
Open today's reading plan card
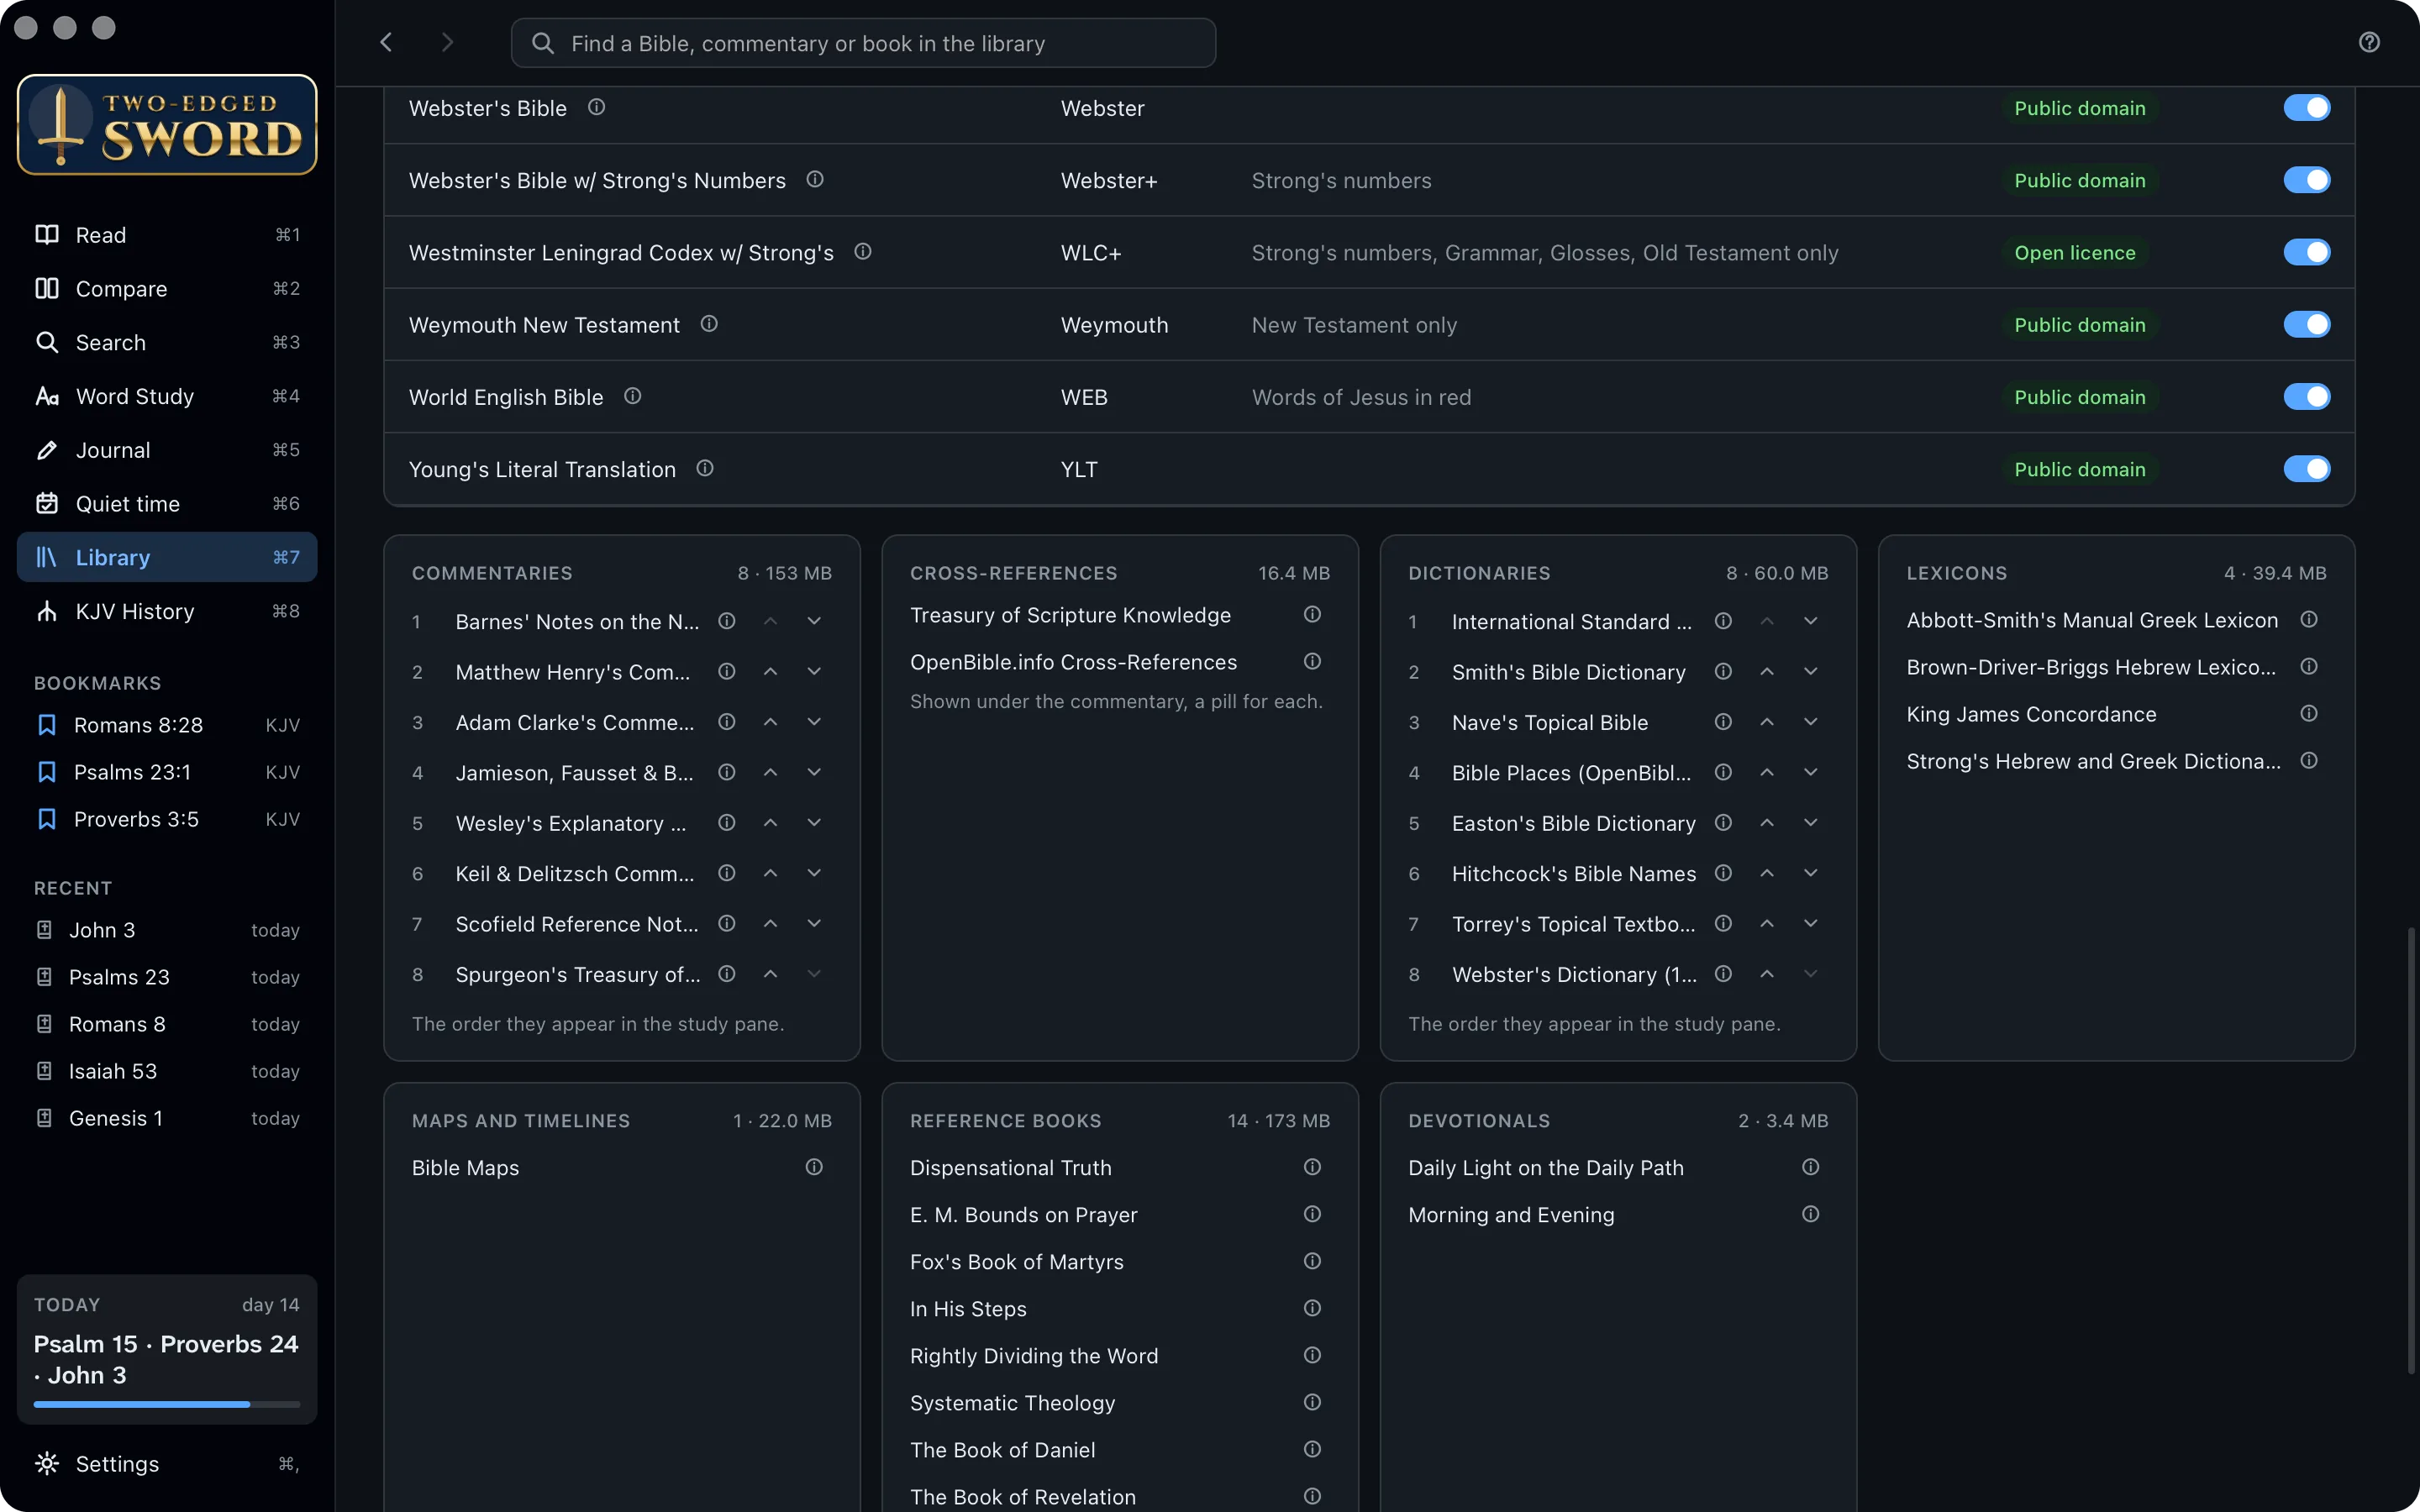pyautogui.click(x=167, y=1348)
